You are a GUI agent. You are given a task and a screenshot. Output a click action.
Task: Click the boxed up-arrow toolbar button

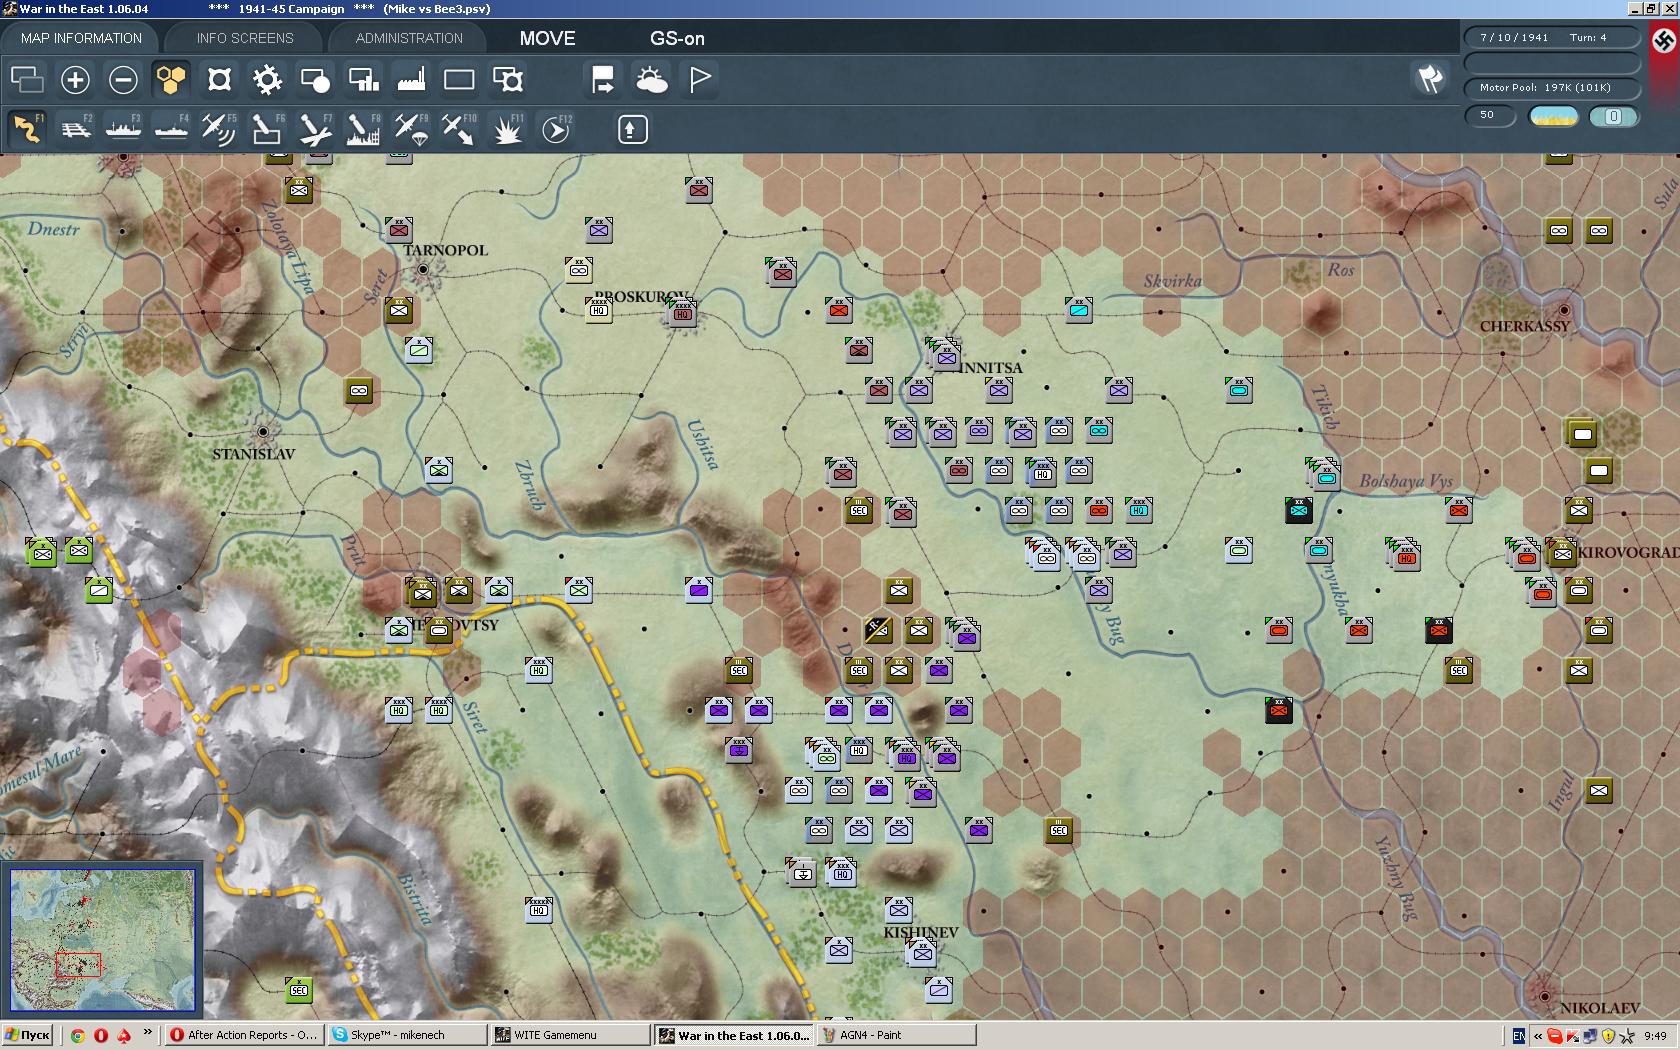point(632,129)
